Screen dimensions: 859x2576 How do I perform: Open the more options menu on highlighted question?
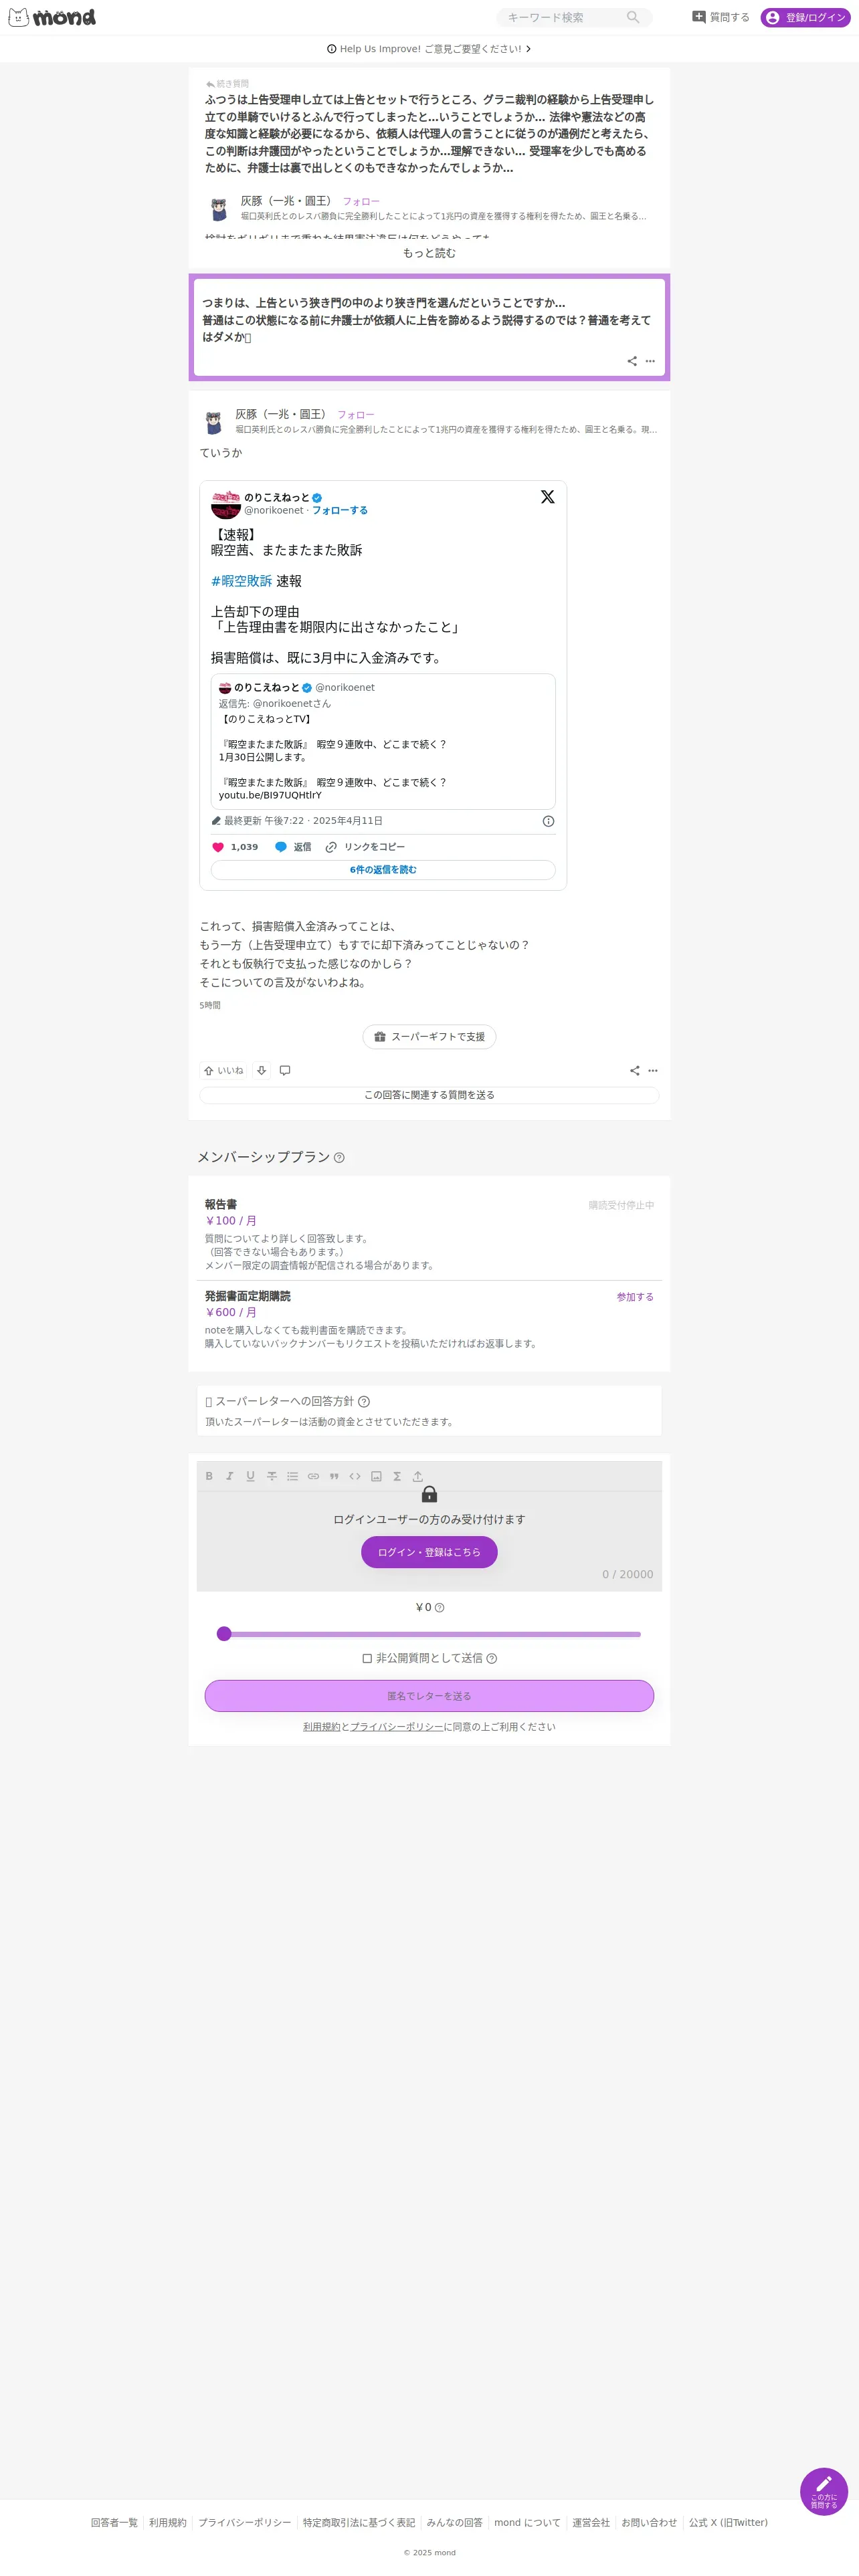click(x=650, y=361)
